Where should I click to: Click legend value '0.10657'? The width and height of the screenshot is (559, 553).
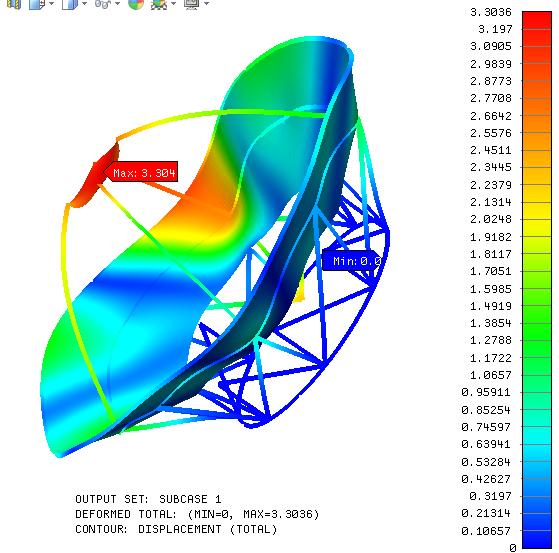(x=486, y=531)
